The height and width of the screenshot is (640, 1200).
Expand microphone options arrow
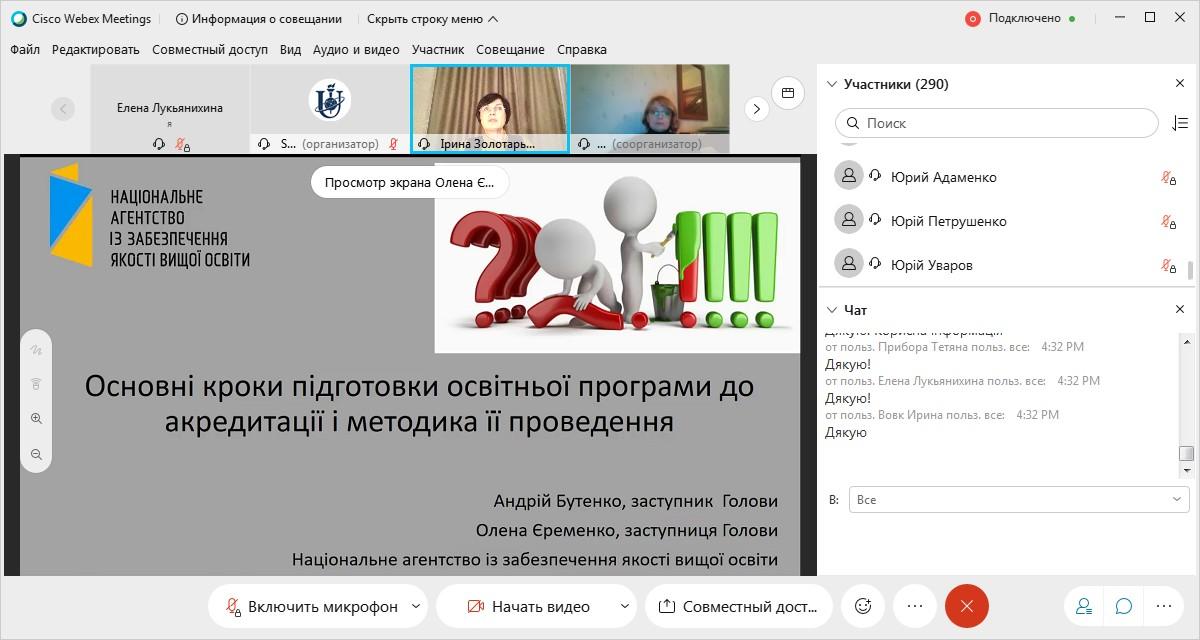[417, 606]
